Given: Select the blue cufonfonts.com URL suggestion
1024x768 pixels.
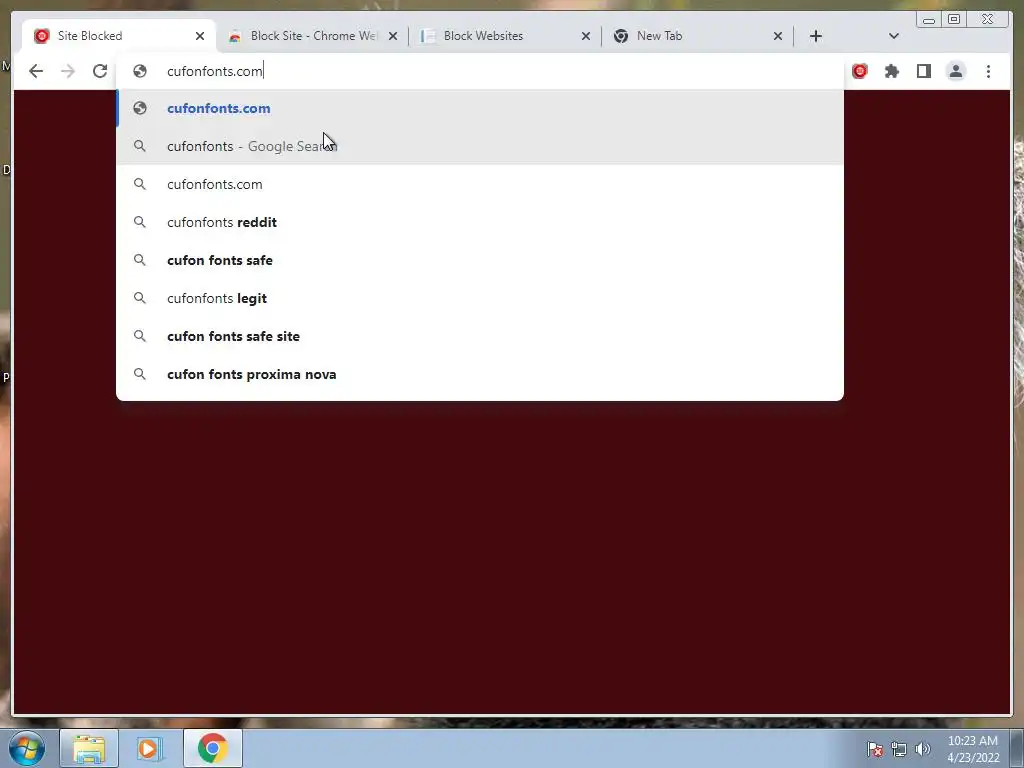Looking at the screenshot, I should (480, 108).
